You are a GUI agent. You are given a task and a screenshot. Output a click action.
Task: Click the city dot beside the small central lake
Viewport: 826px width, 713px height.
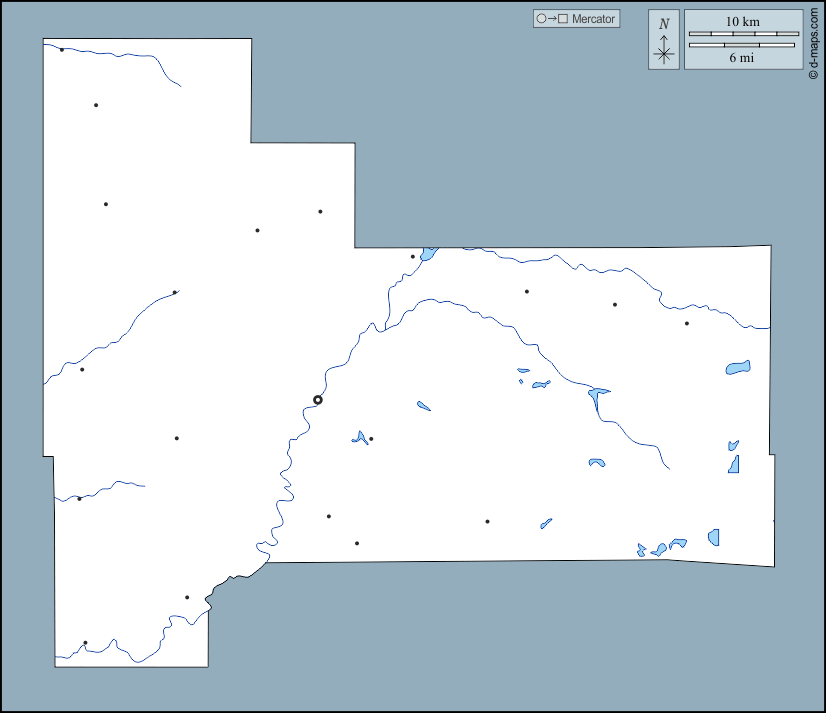tap(371, 439)
